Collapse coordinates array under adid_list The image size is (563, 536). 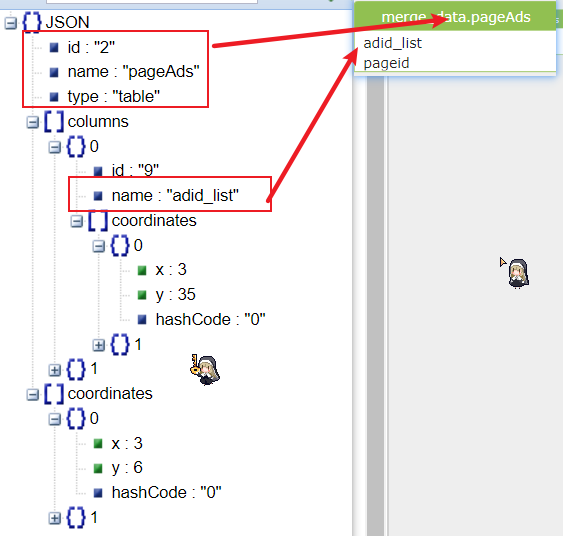point(76,221)
